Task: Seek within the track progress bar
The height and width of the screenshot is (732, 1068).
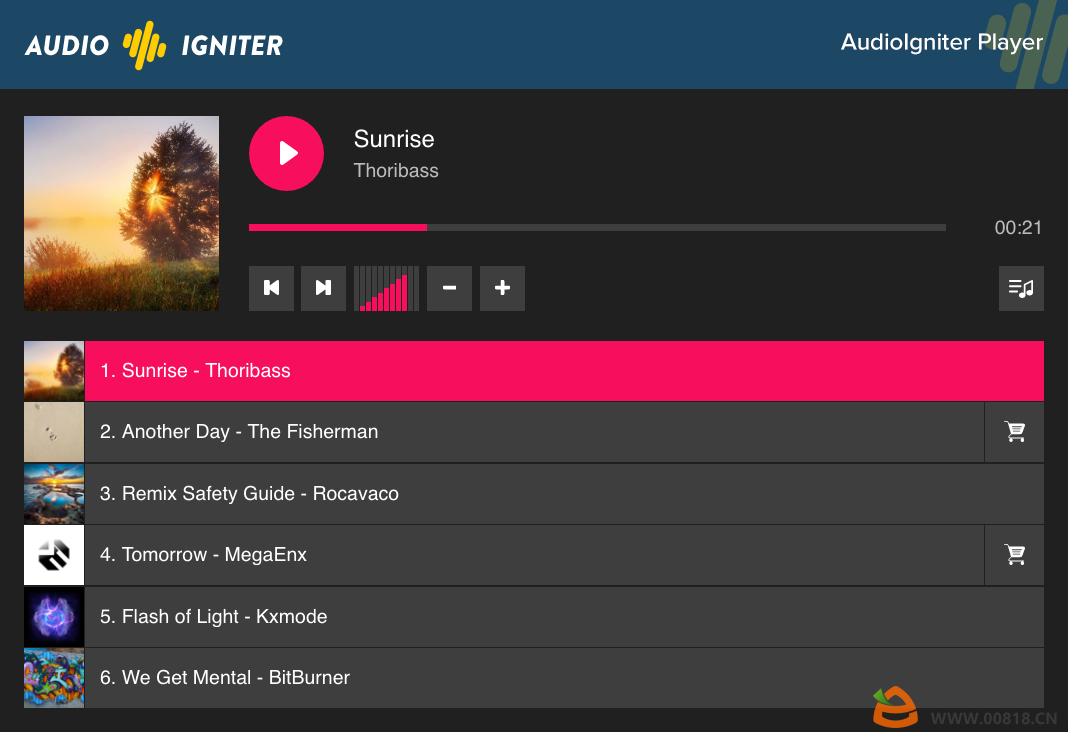Action: click(x=597, y=227)
